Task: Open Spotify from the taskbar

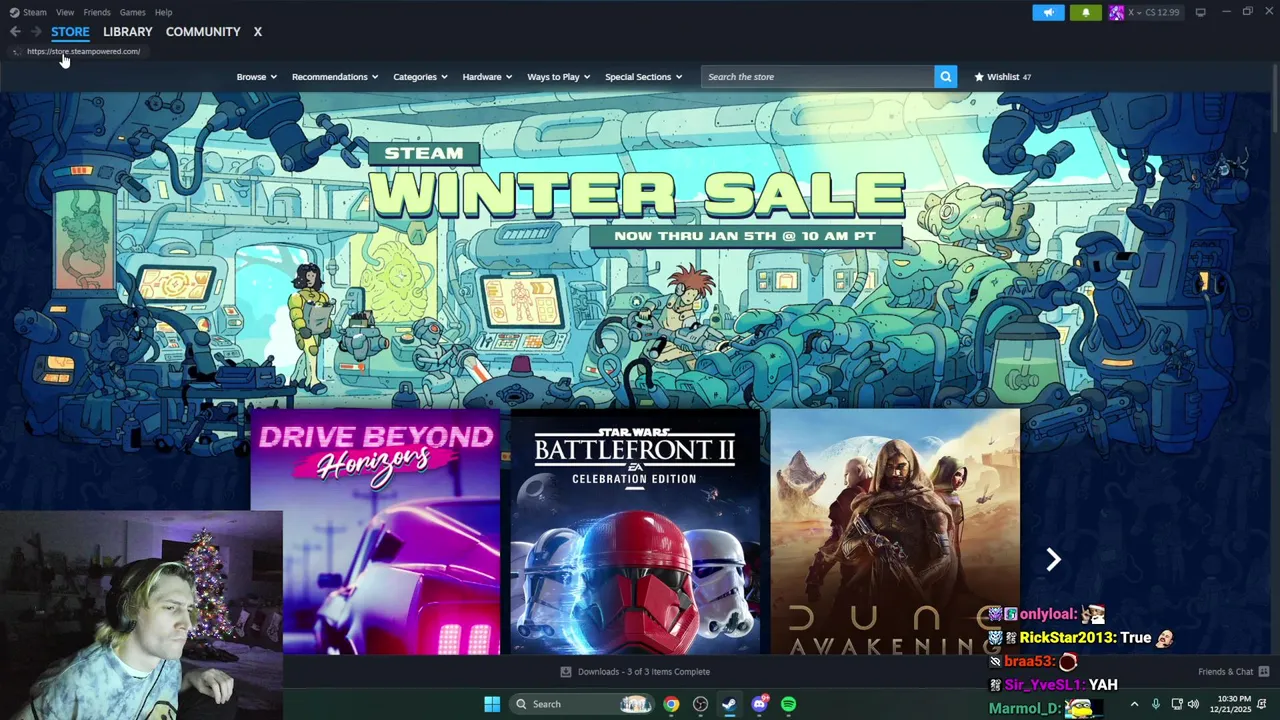Action: 788,704
